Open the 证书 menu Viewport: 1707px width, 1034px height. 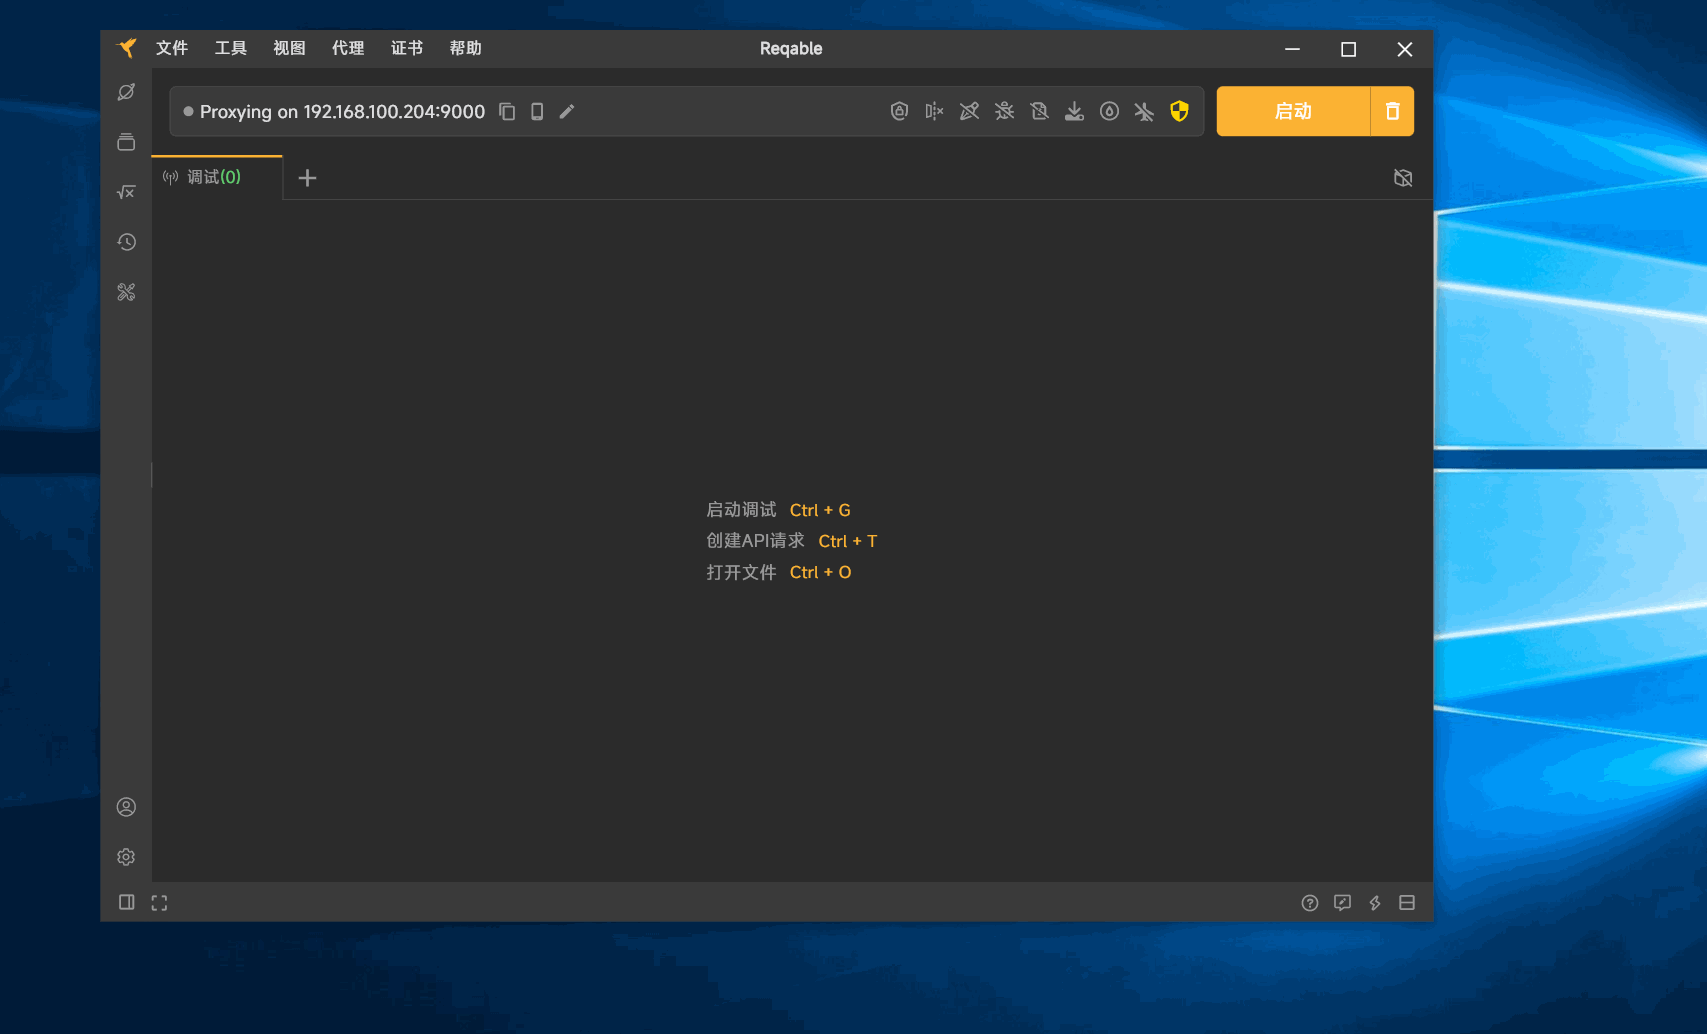407,48
